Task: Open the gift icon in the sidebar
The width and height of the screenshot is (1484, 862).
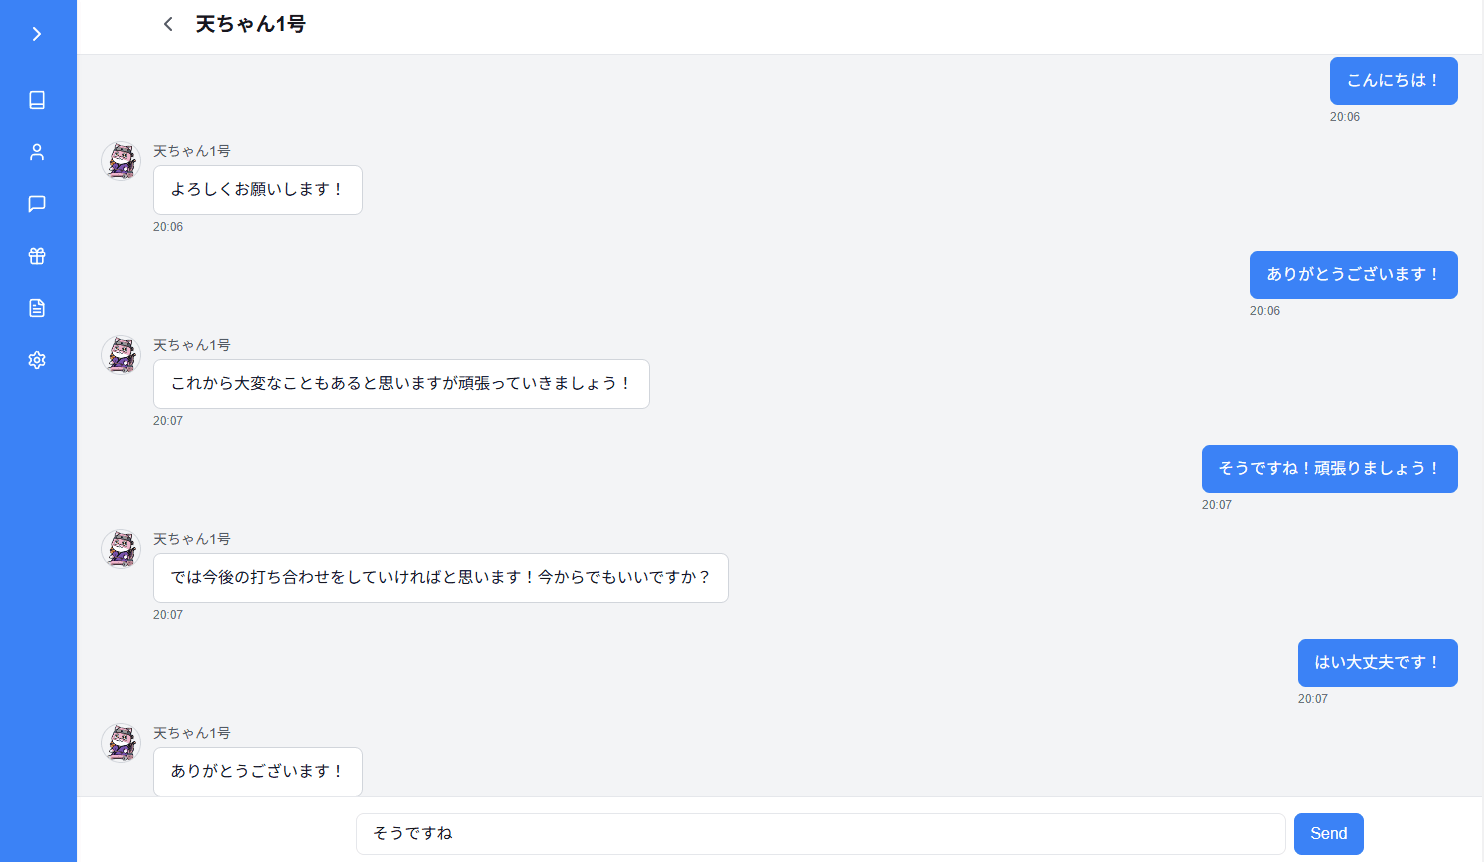Action: (37, 256)
